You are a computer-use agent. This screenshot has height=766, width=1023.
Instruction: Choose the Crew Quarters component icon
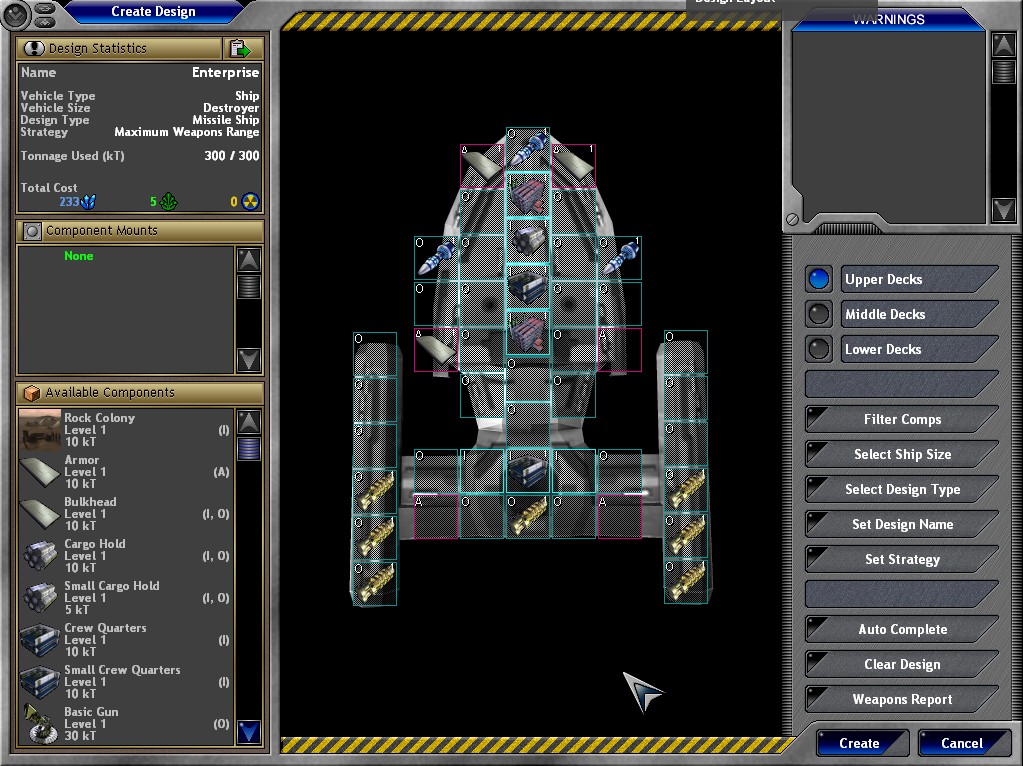40,640
